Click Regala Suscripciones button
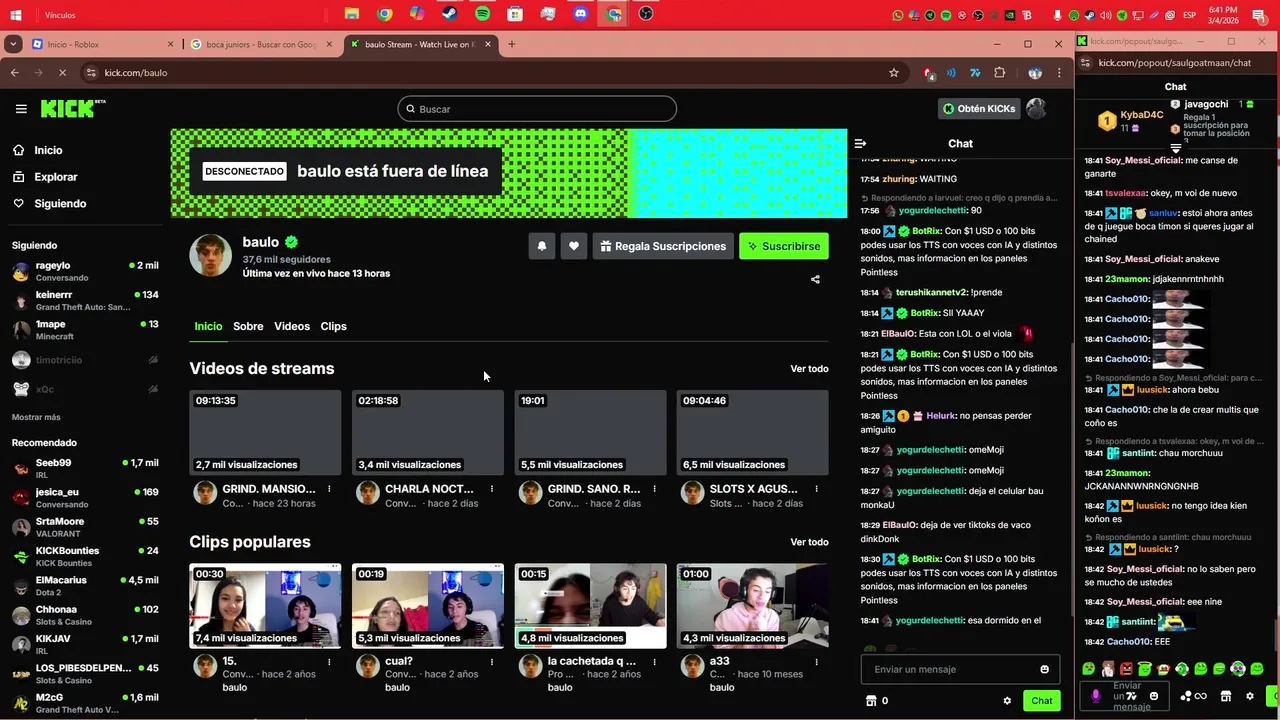This screenshot has height=720, width=1280. (x=663, y=246)
